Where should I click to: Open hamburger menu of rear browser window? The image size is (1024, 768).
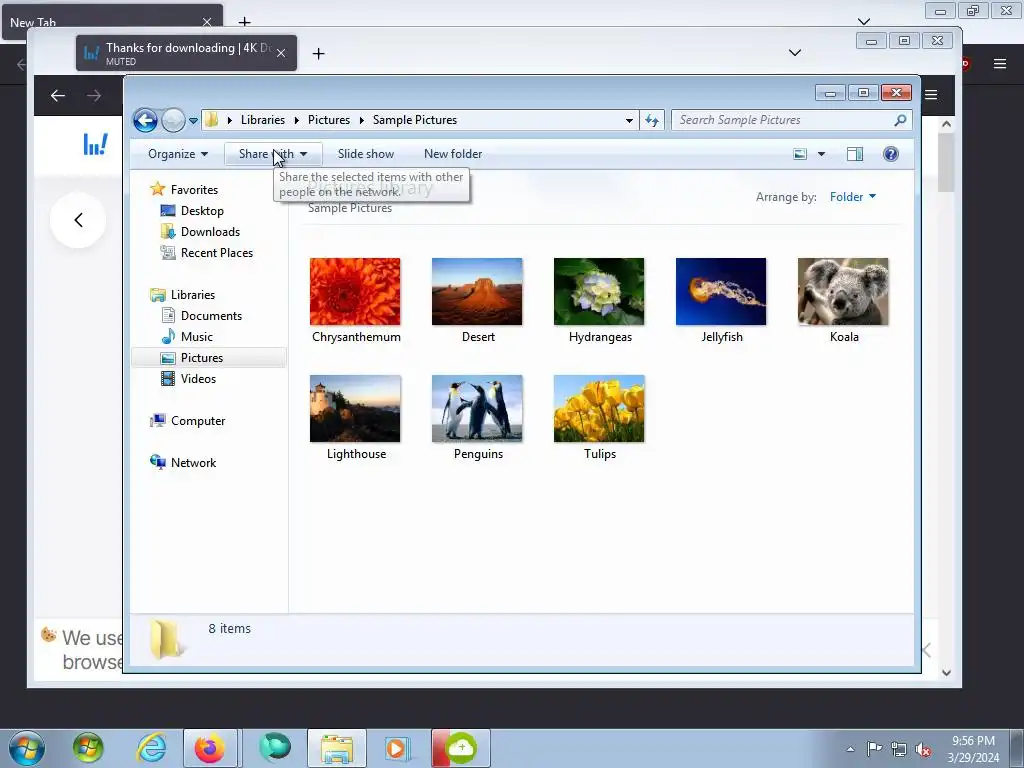point(1000,63)
